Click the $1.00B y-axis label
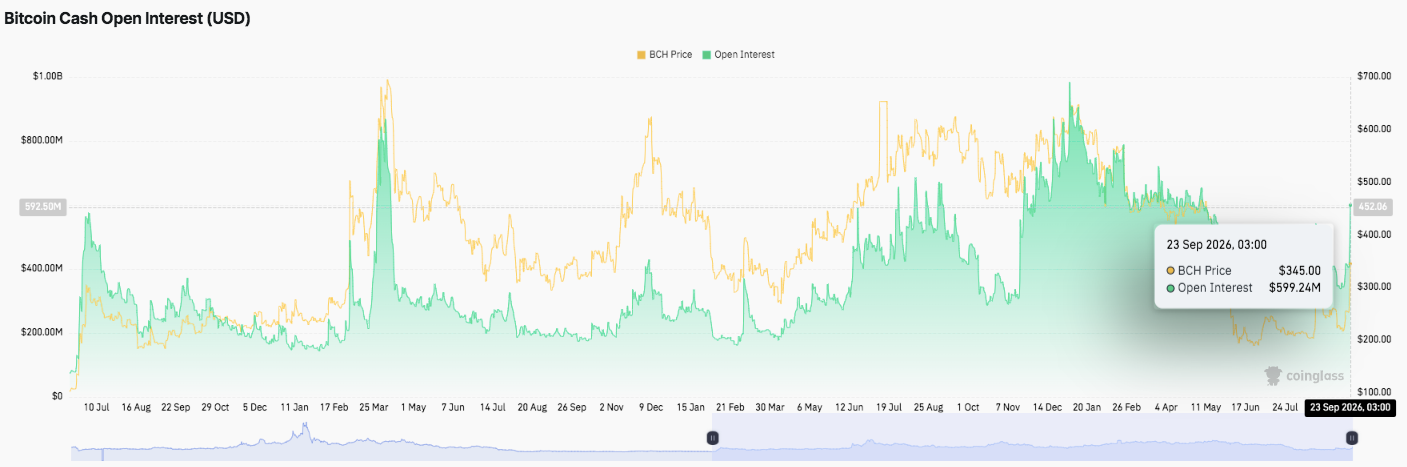1407x467 pixels. pyautogui.click(x=48, y=76)
